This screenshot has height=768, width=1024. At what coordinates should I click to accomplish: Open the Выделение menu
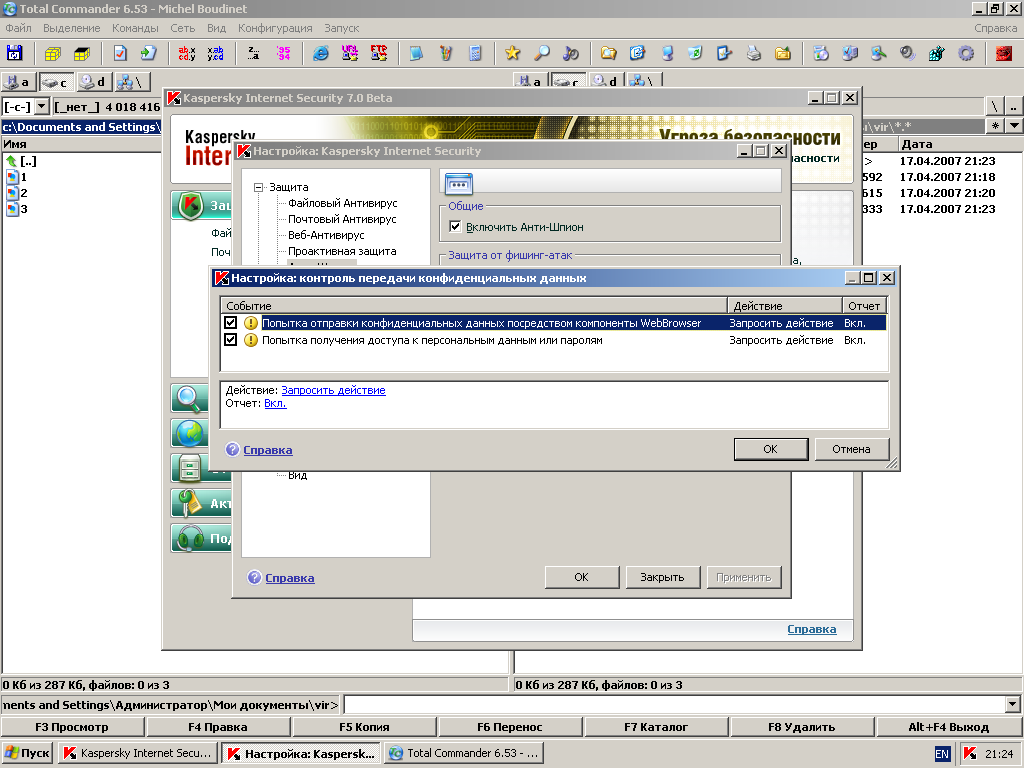coord(72,28)
